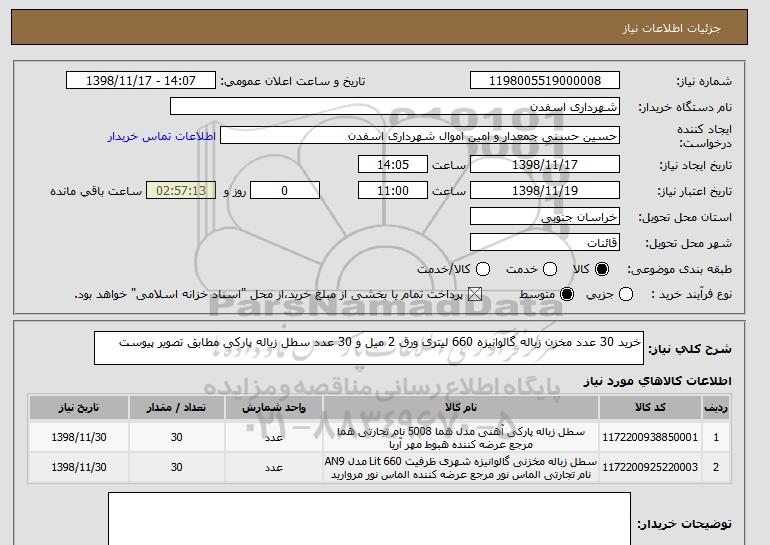Click the delivery city field قائنات
The height and width of the screenshot is (545, 770).
[x=545, y=243]
